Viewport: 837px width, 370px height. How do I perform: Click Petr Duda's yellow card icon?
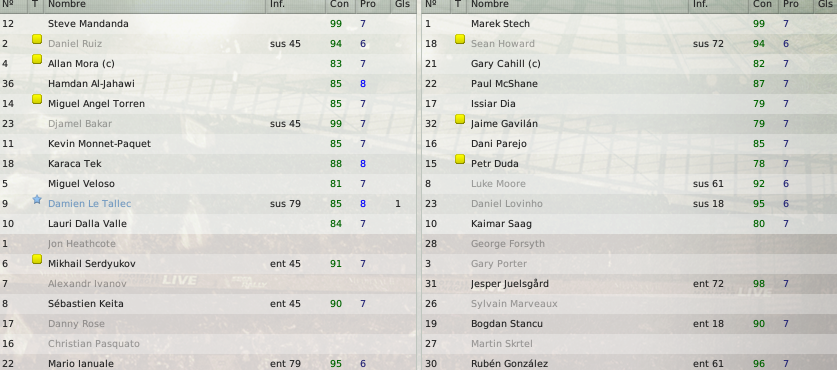460,160
